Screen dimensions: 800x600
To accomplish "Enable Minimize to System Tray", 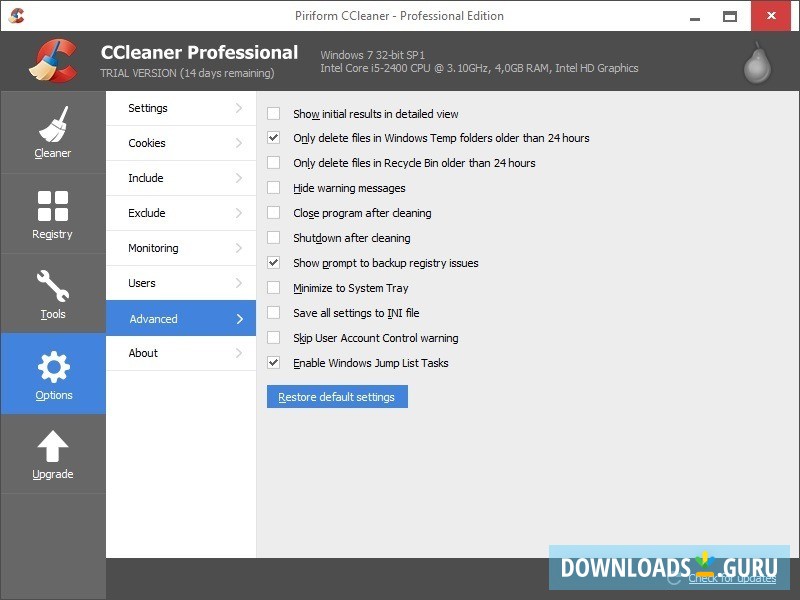I will tap(273, 288).
